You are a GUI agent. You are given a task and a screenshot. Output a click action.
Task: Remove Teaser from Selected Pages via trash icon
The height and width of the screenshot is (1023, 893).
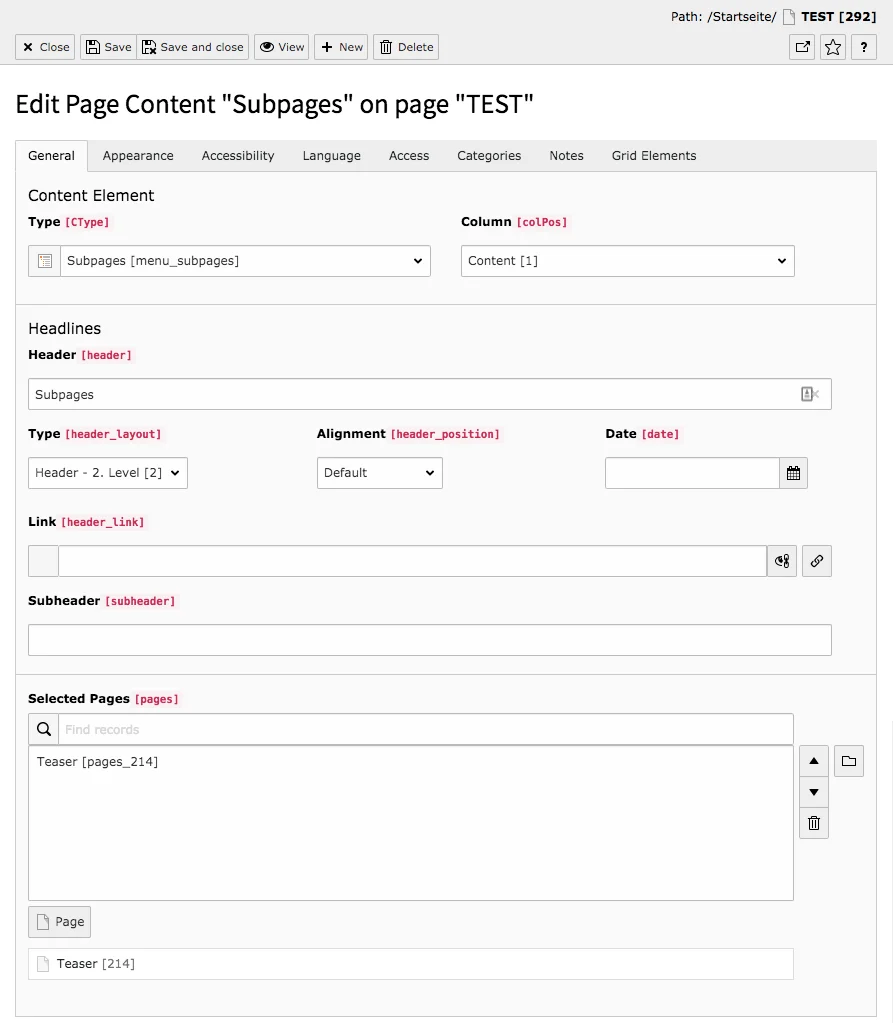point(813,823)
